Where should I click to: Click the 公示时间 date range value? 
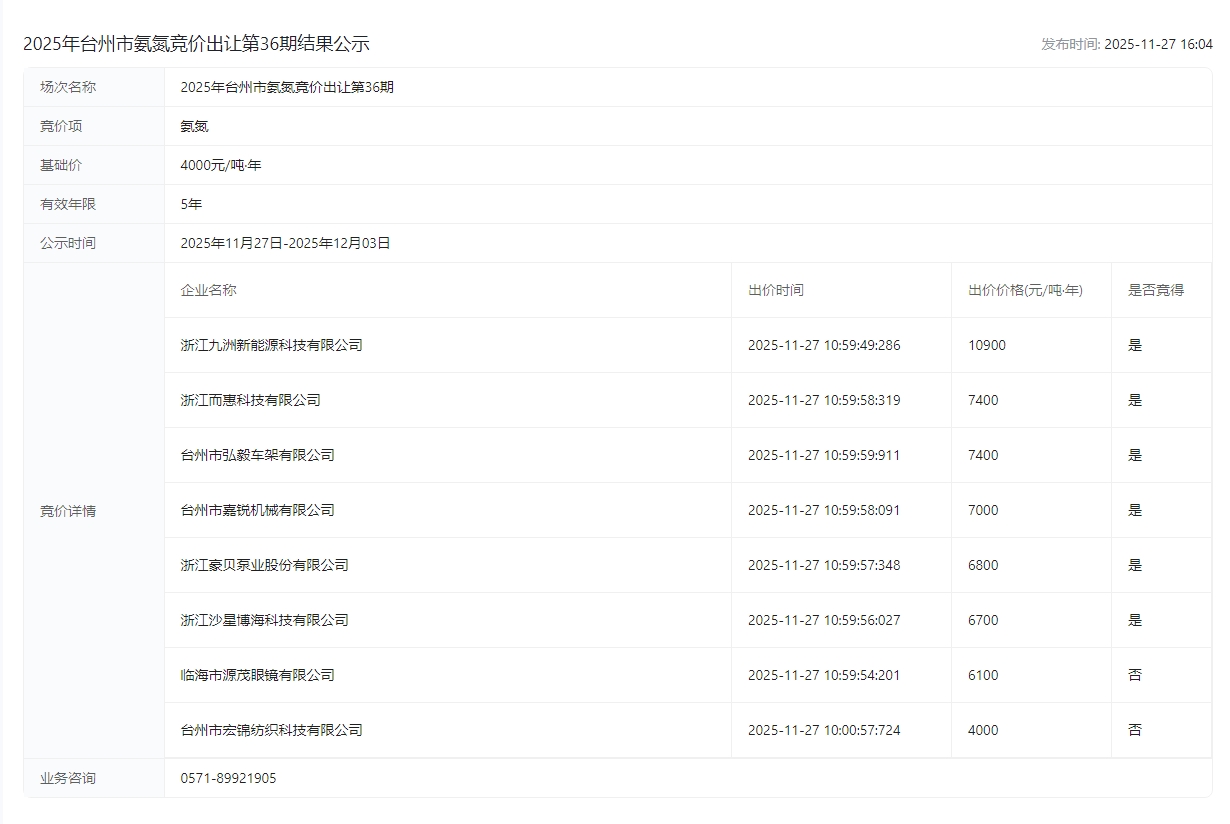click(285, 243)
